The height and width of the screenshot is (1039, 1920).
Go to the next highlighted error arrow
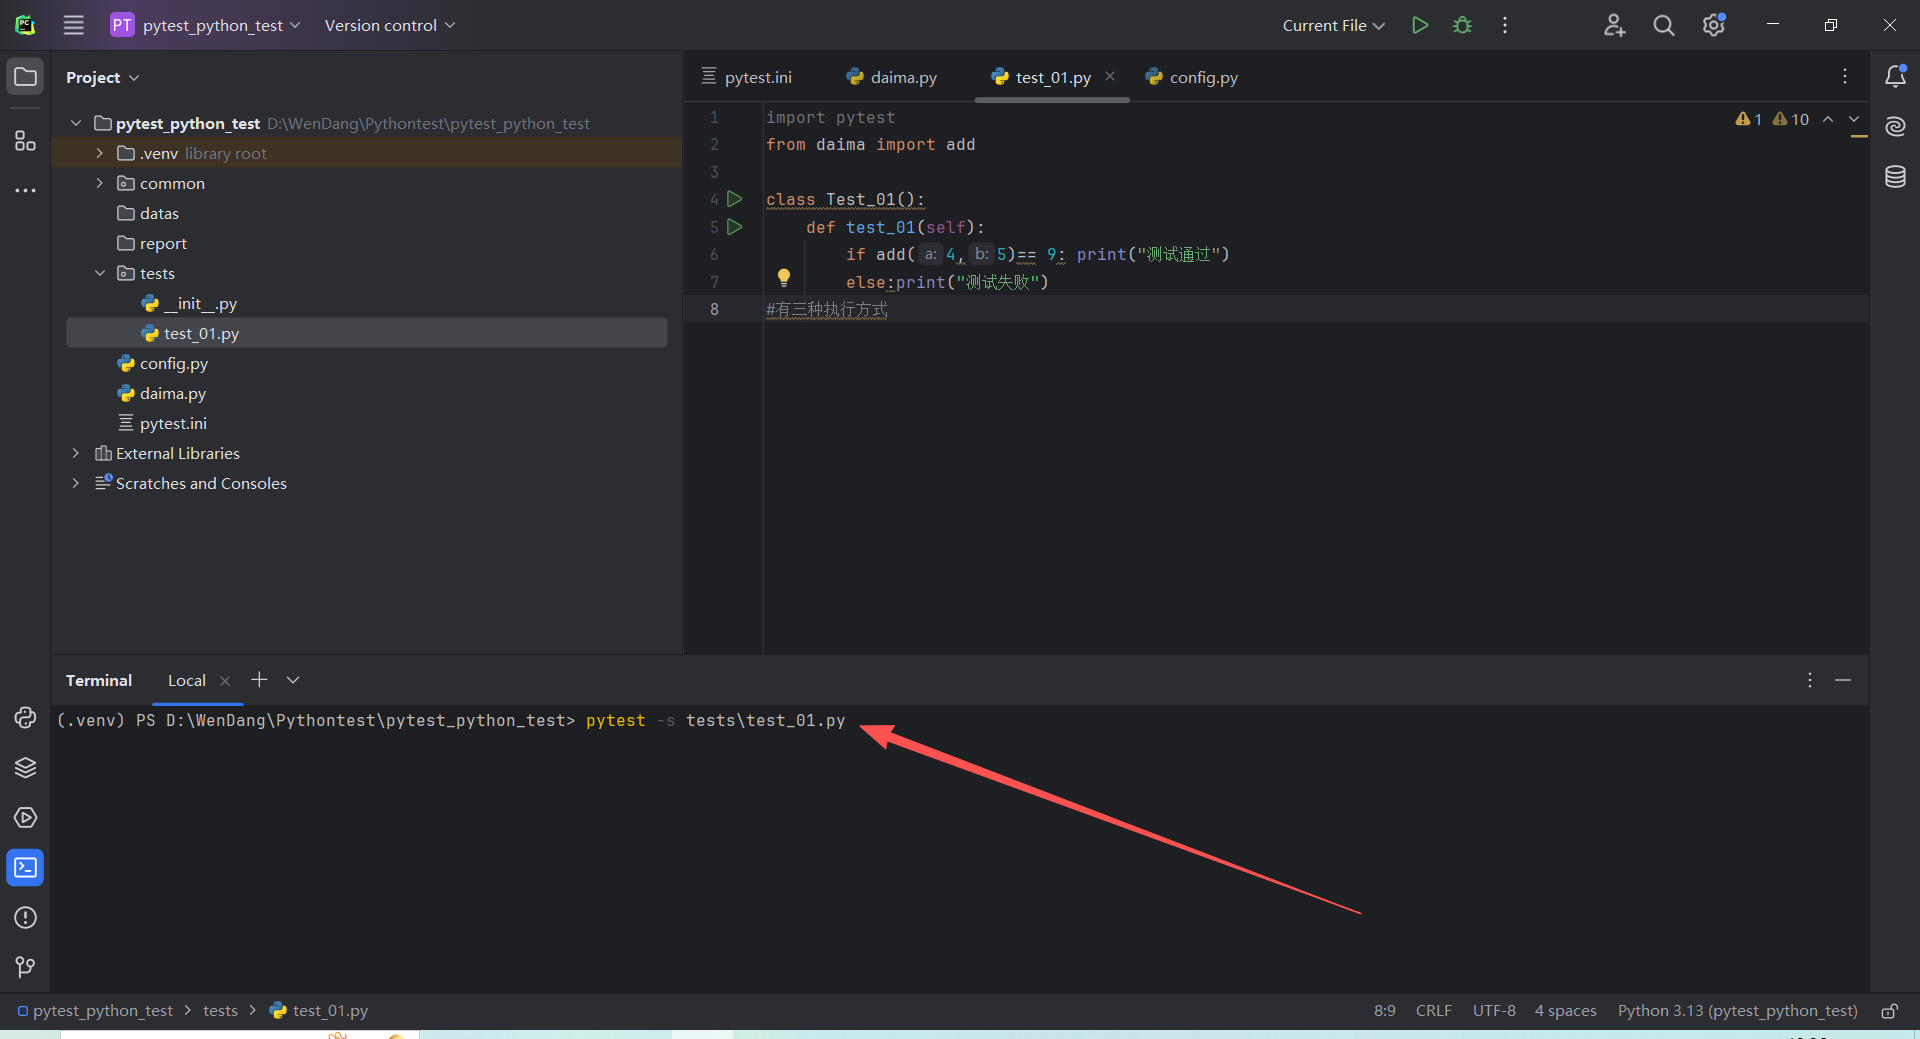click(1854, 119)
